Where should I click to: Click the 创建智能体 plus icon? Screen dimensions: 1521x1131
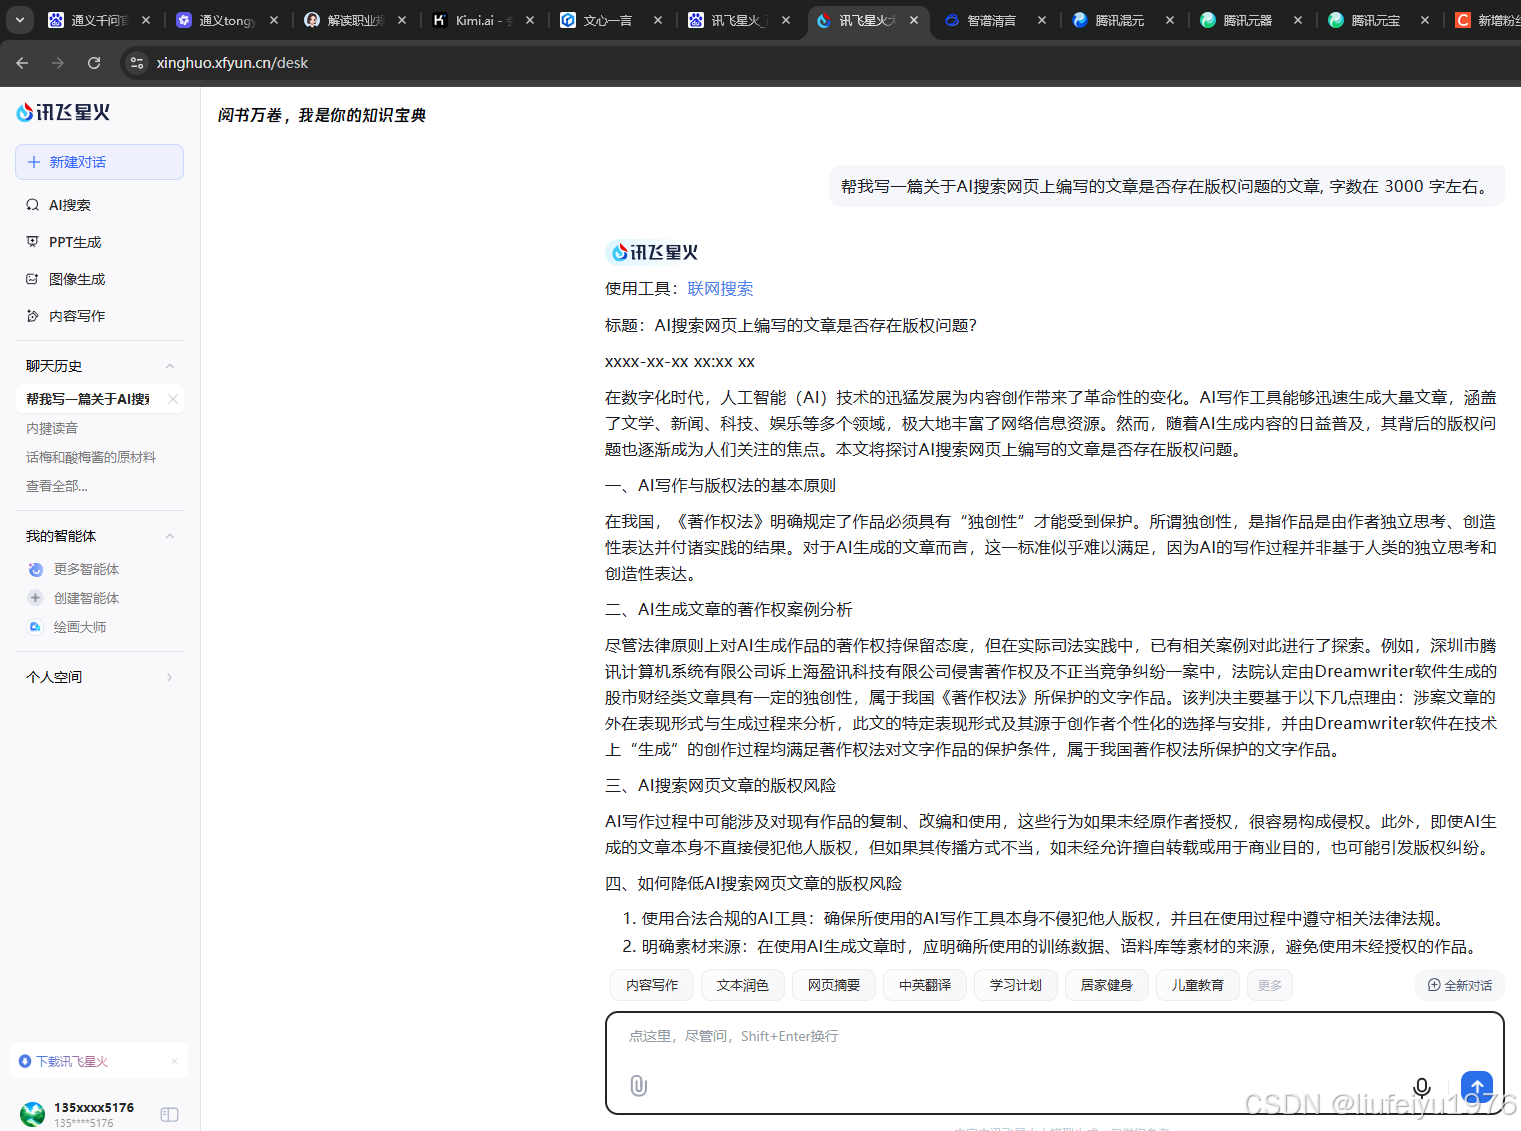click(x=35, y=598)
